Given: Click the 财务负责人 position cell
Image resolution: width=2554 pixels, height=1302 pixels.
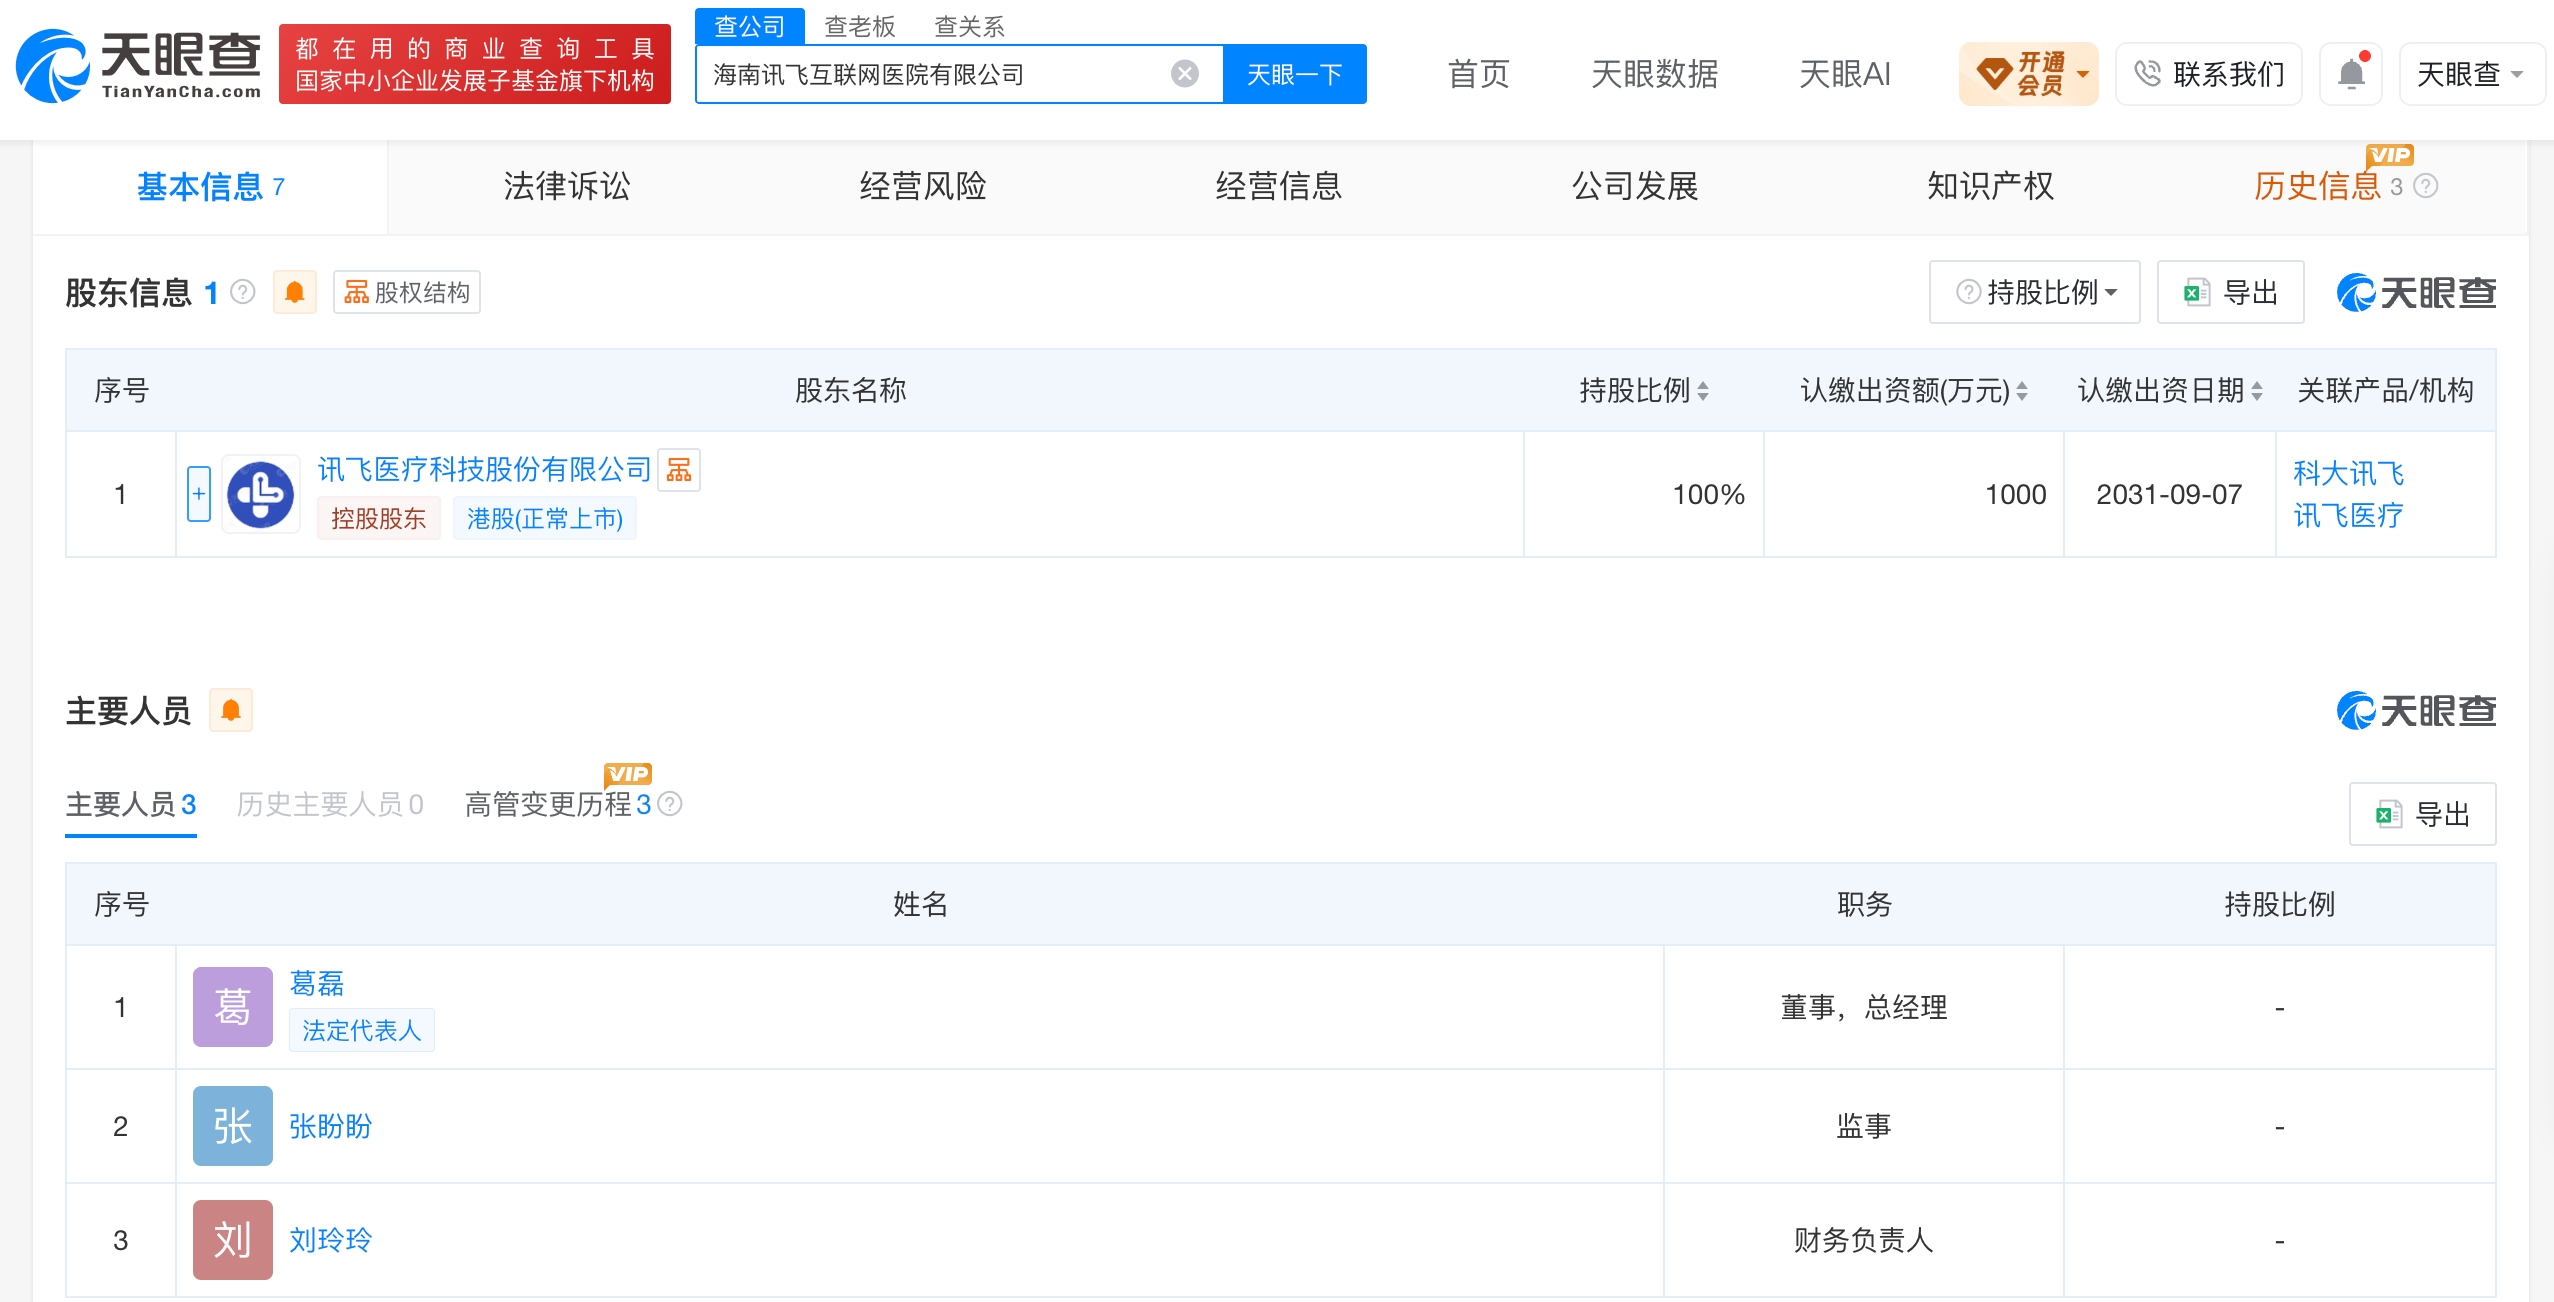Looking at the screenshot, I should coord(1863,1240).
